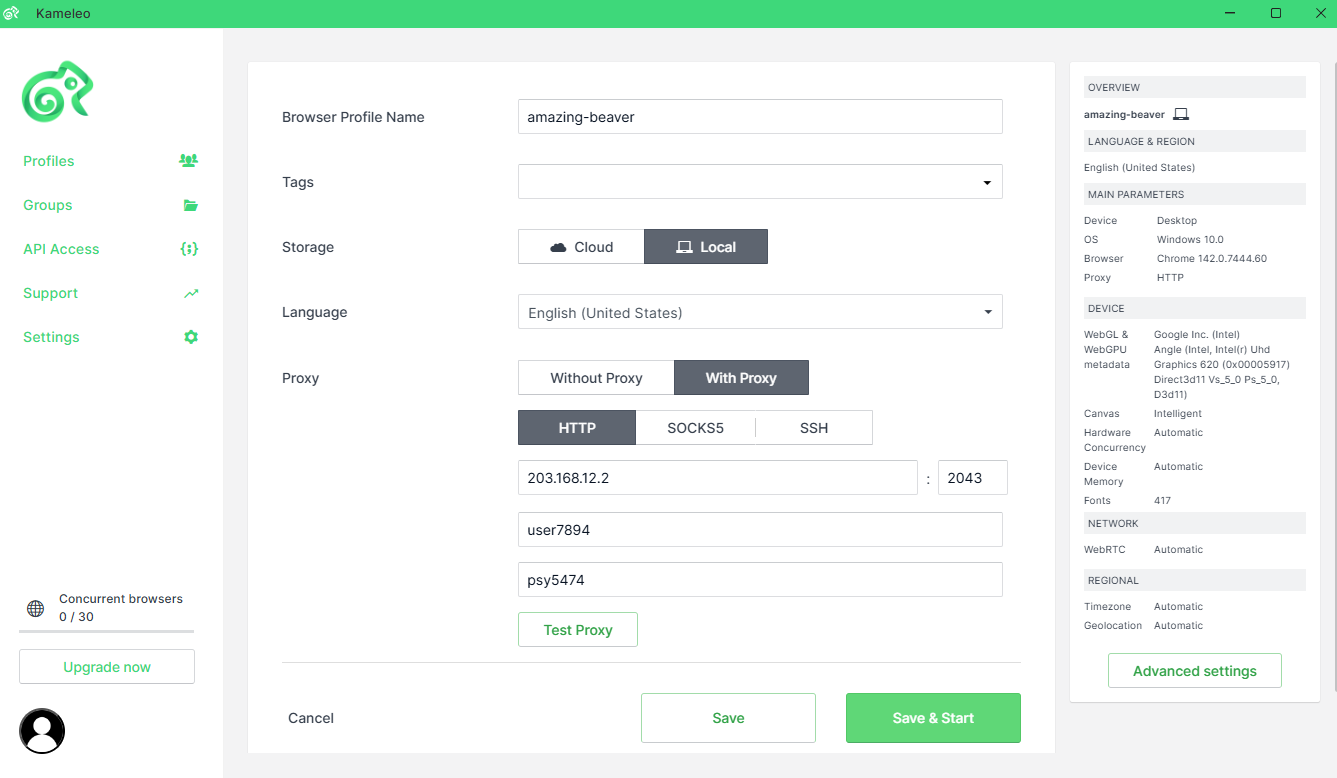Image resolution: width=1337 pixels, height=778 pixels.
Task: Click the MAIN PARAMETERS section header
Action: click(x=1194, y=194)
